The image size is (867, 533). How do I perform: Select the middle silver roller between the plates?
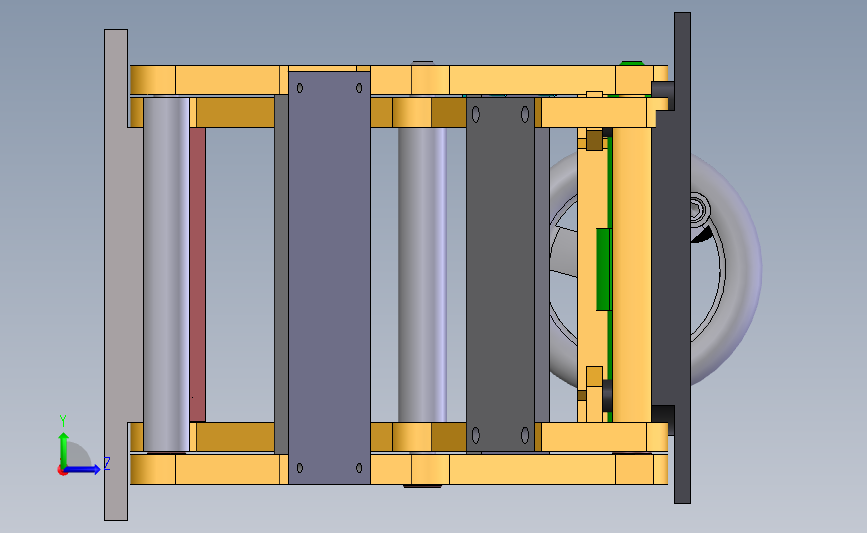(422, 275)
